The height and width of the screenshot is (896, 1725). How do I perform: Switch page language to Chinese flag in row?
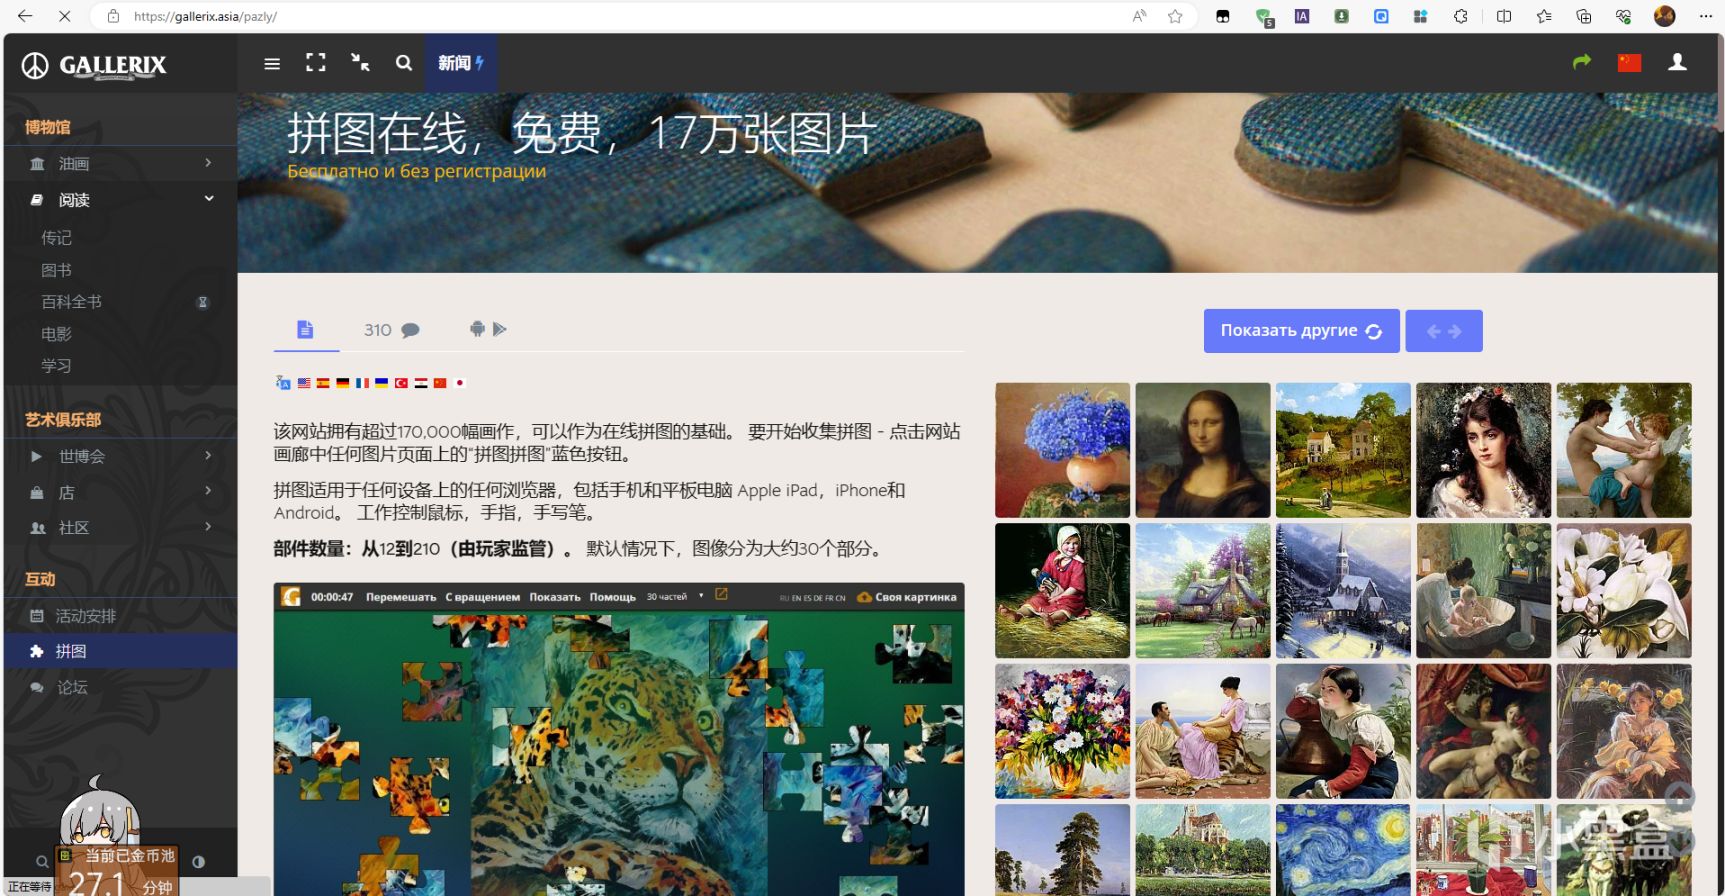click(440, 383)
